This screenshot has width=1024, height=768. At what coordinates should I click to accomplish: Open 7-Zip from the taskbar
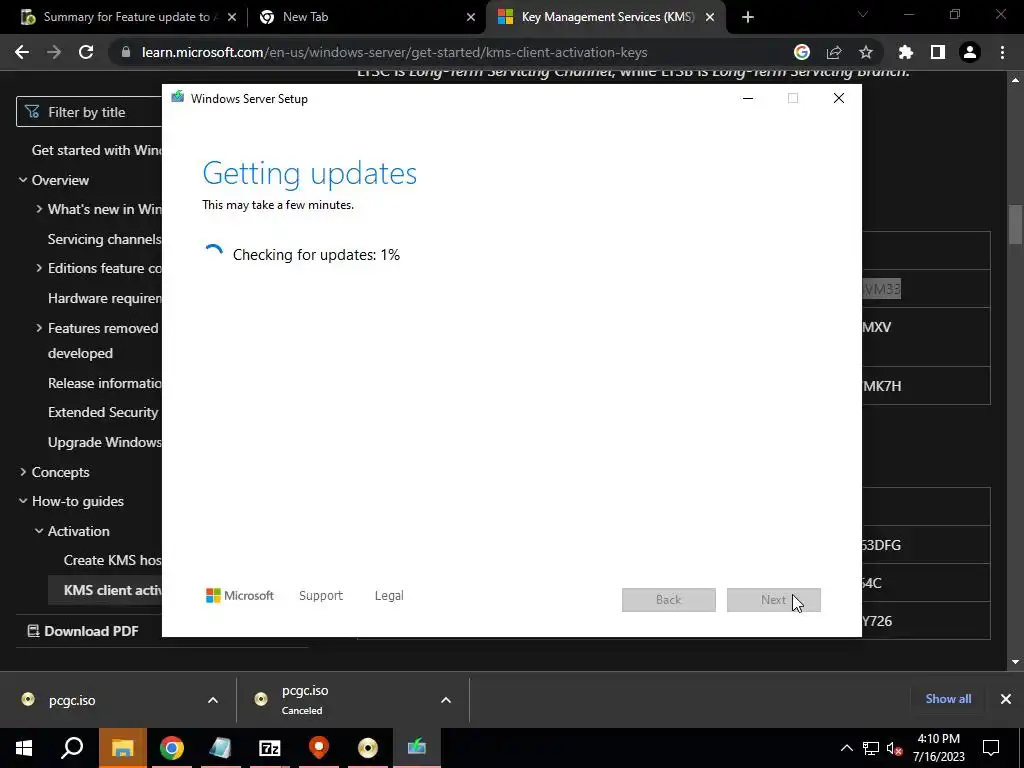(x=270, y=748)
